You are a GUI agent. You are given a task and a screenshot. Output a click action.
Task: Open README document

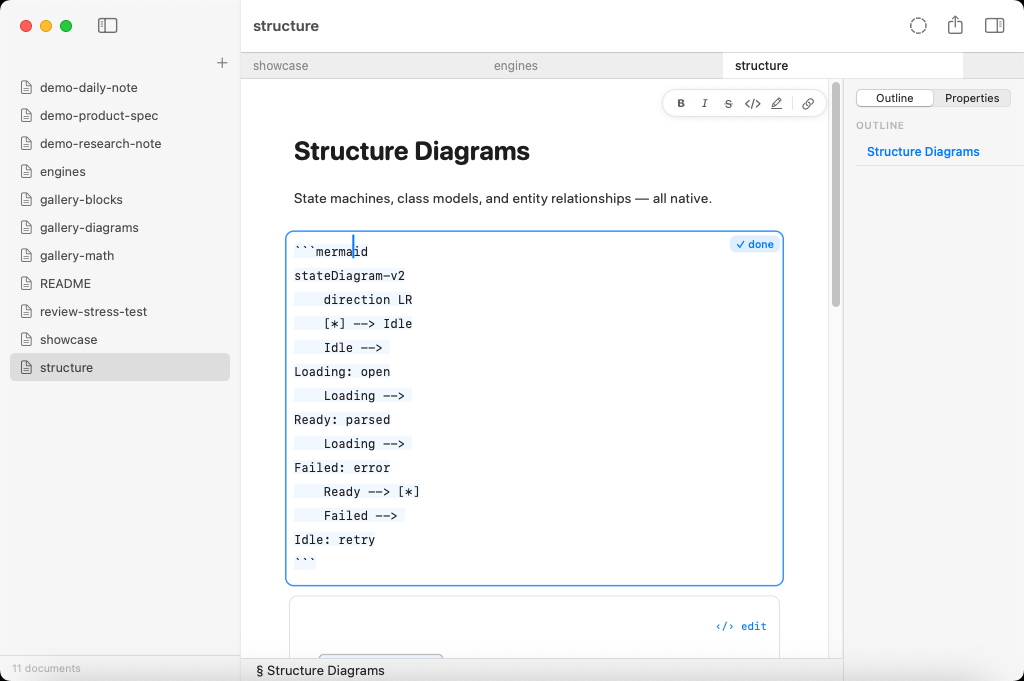(120, 283)
